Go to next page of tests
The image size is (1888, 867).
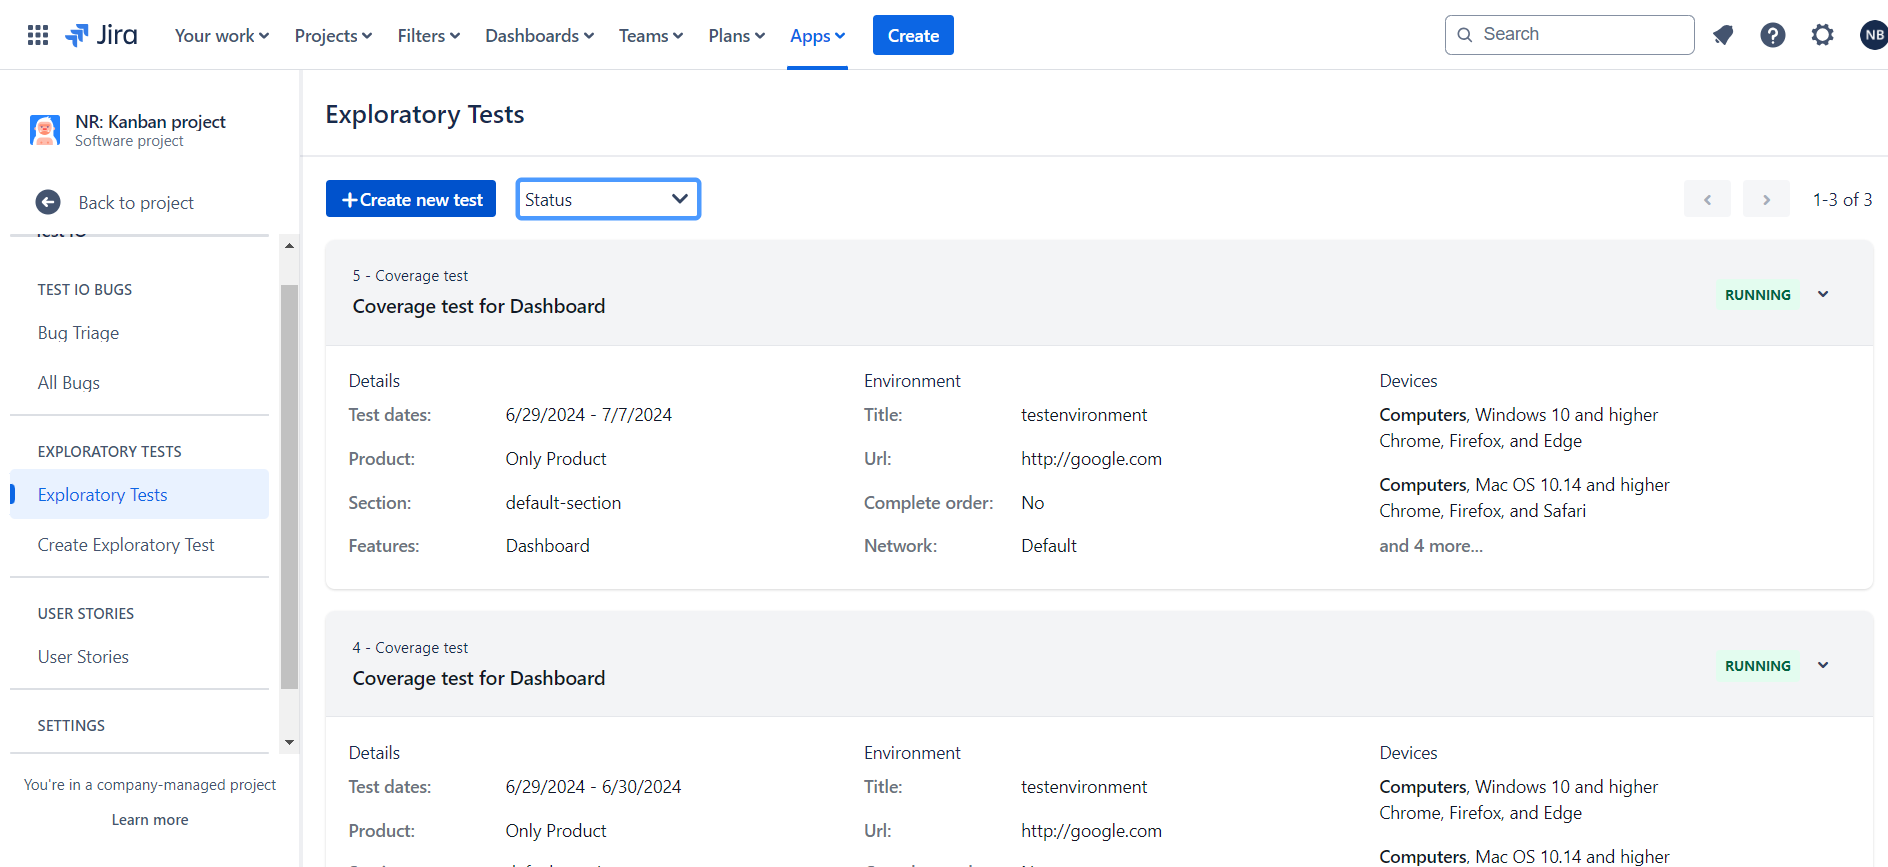[1766, 199]
